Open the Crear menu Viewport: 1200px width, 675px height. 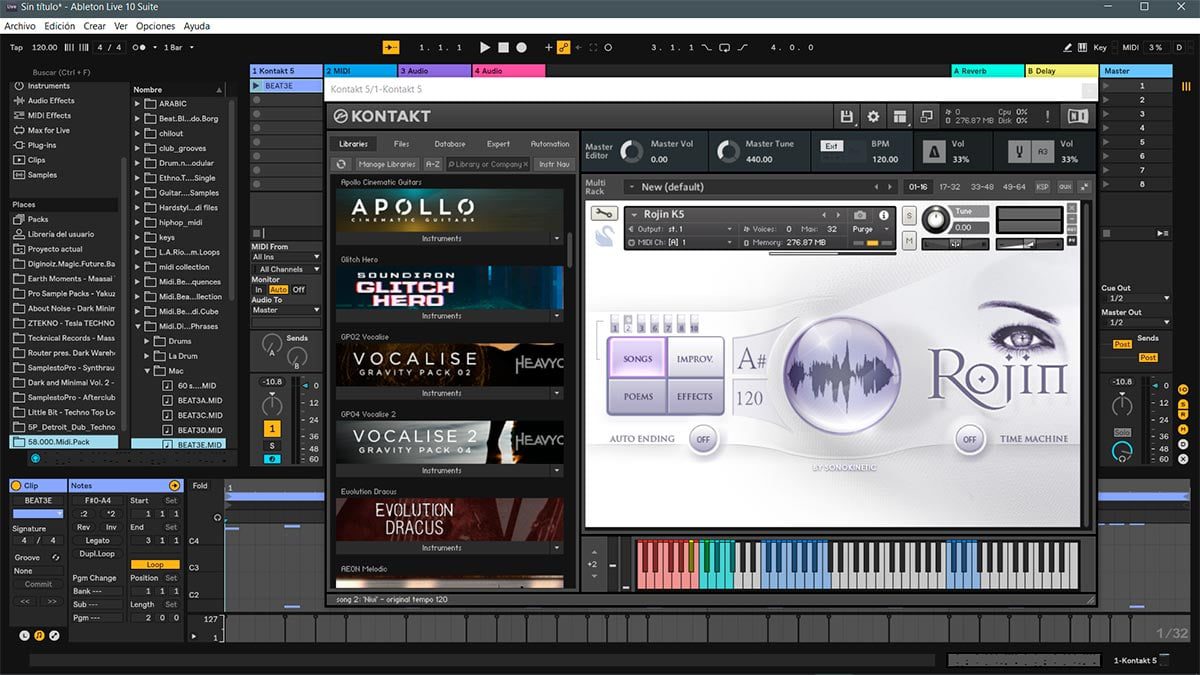point(95,26)
